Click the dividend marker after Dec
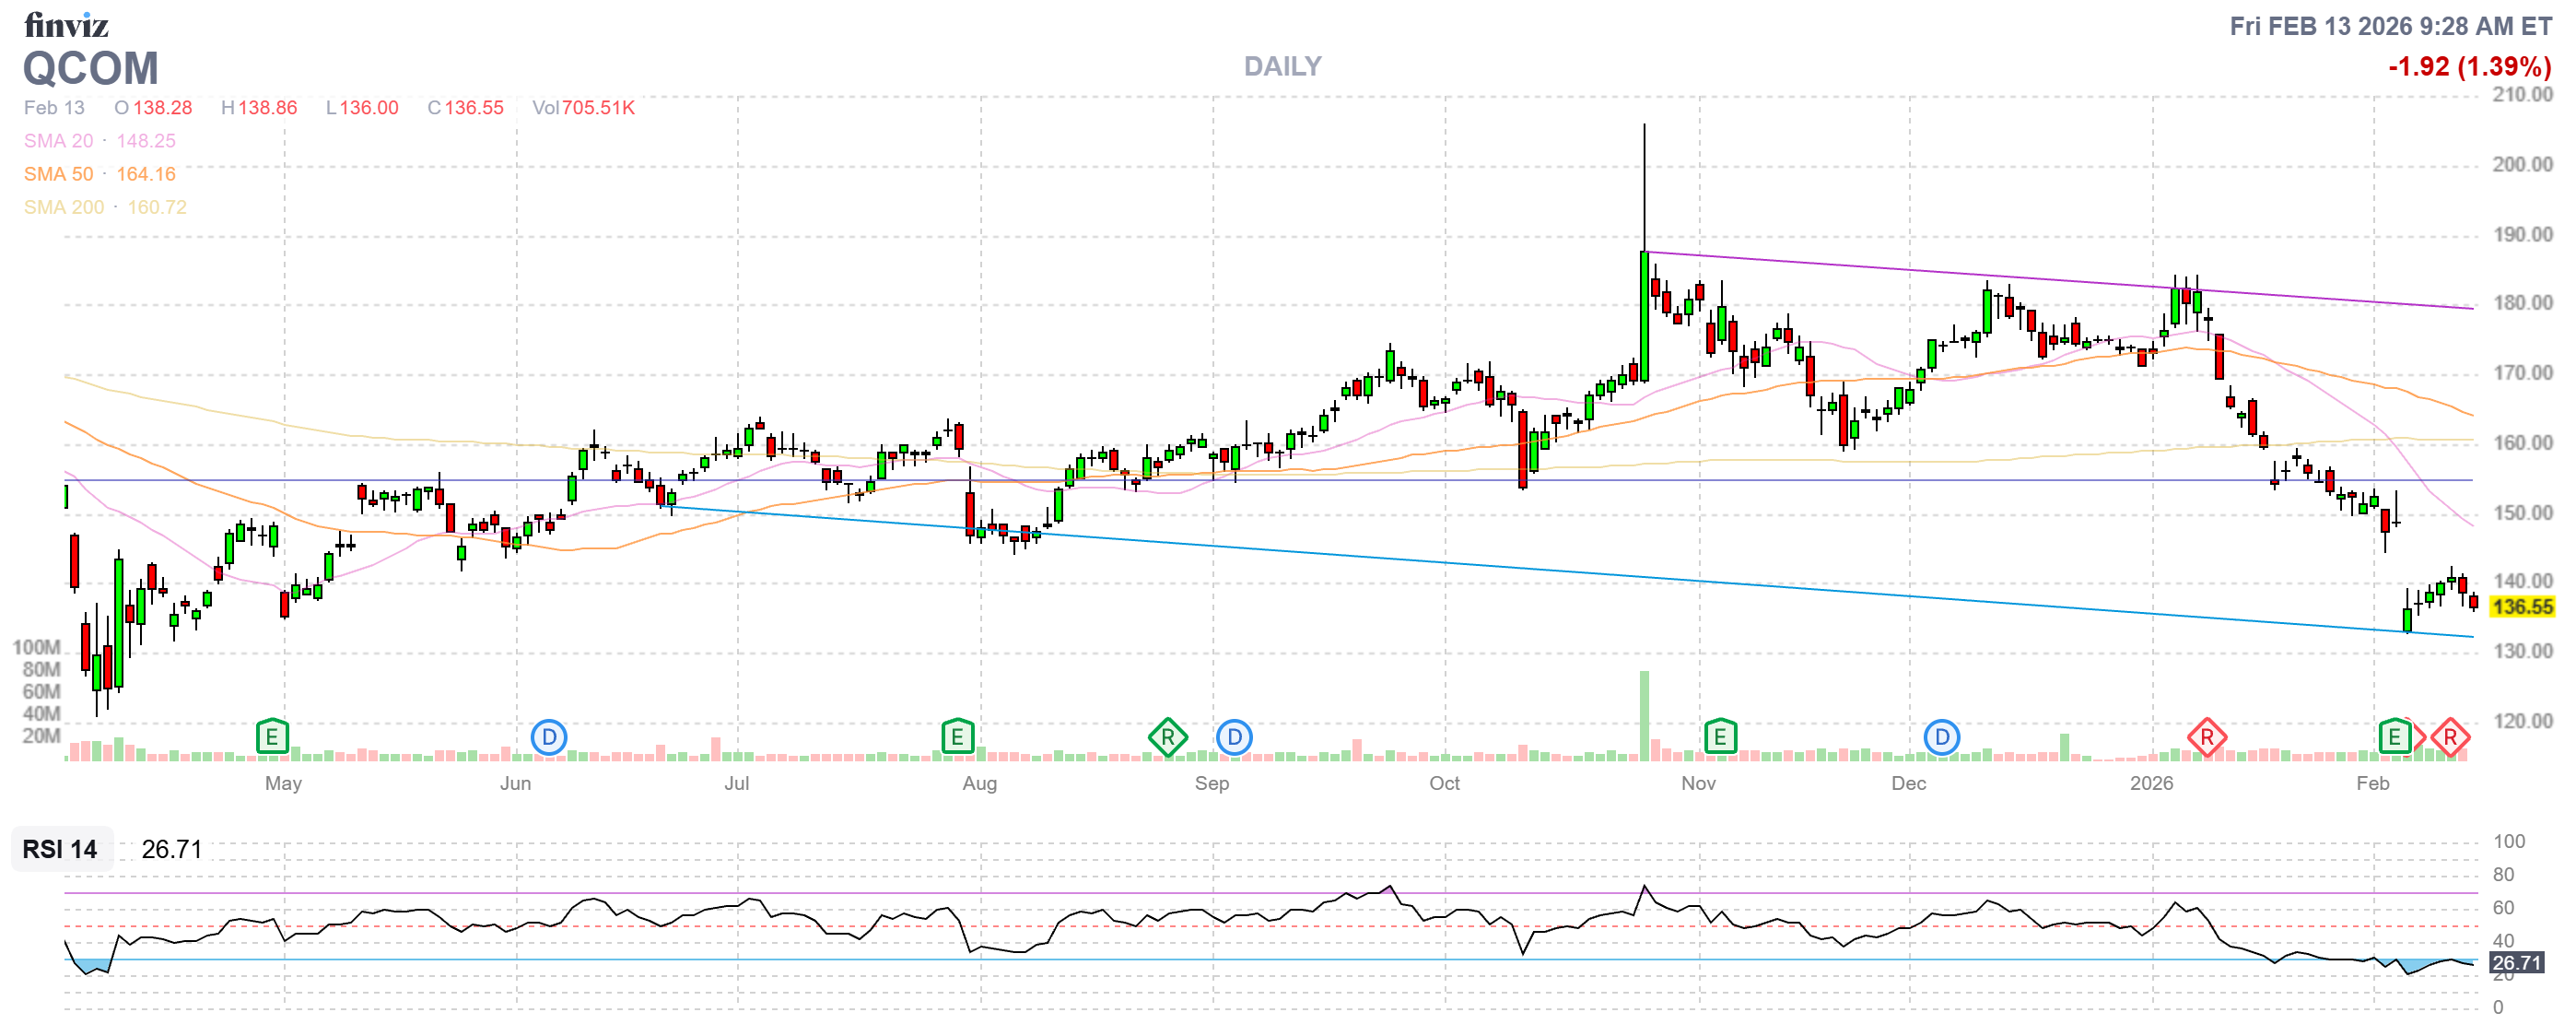This screenshot has height=1036, width=2576. point(1941,738)
